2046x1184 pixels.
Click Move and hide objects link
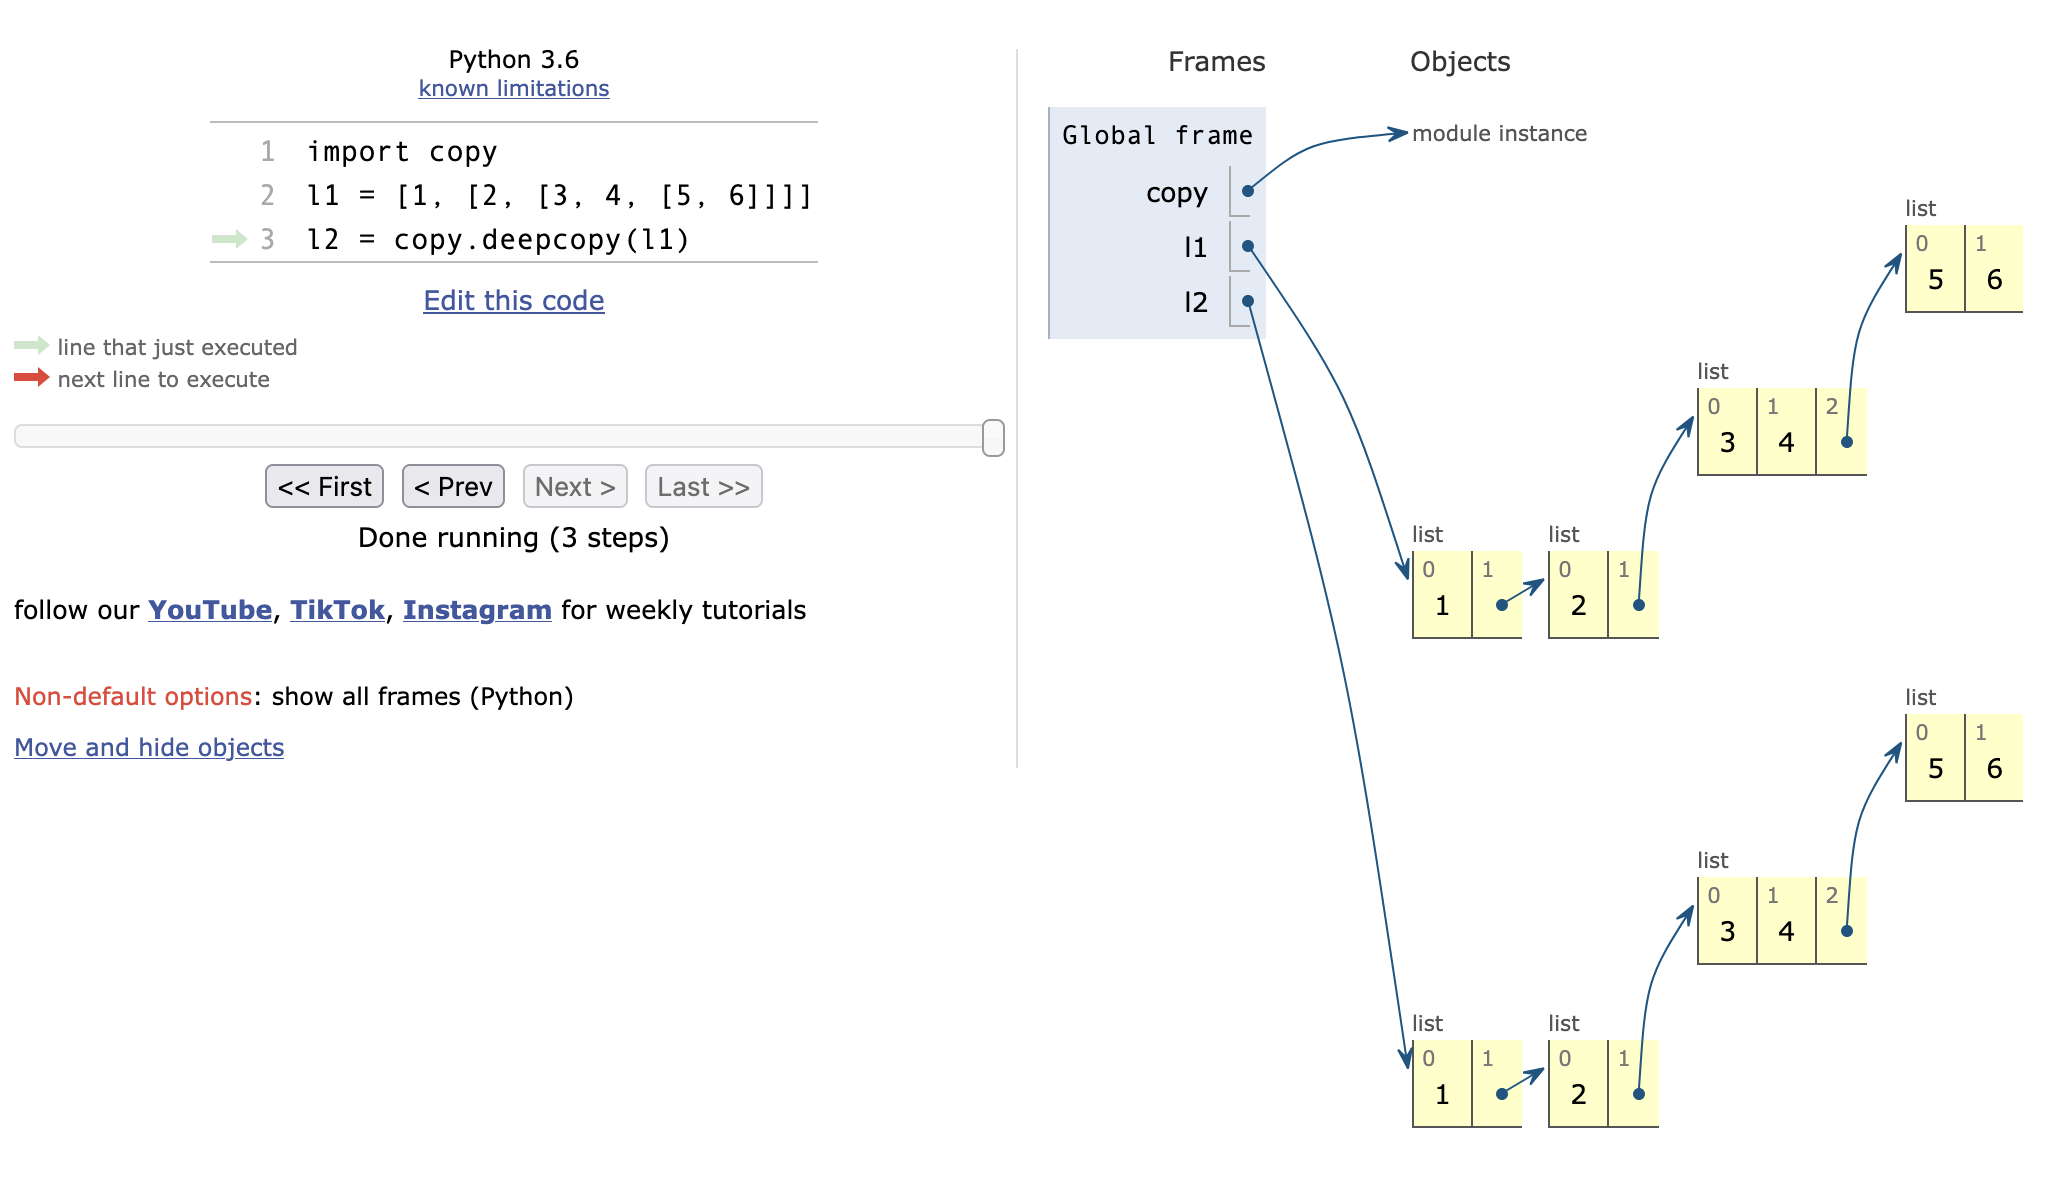coord(149,747)
